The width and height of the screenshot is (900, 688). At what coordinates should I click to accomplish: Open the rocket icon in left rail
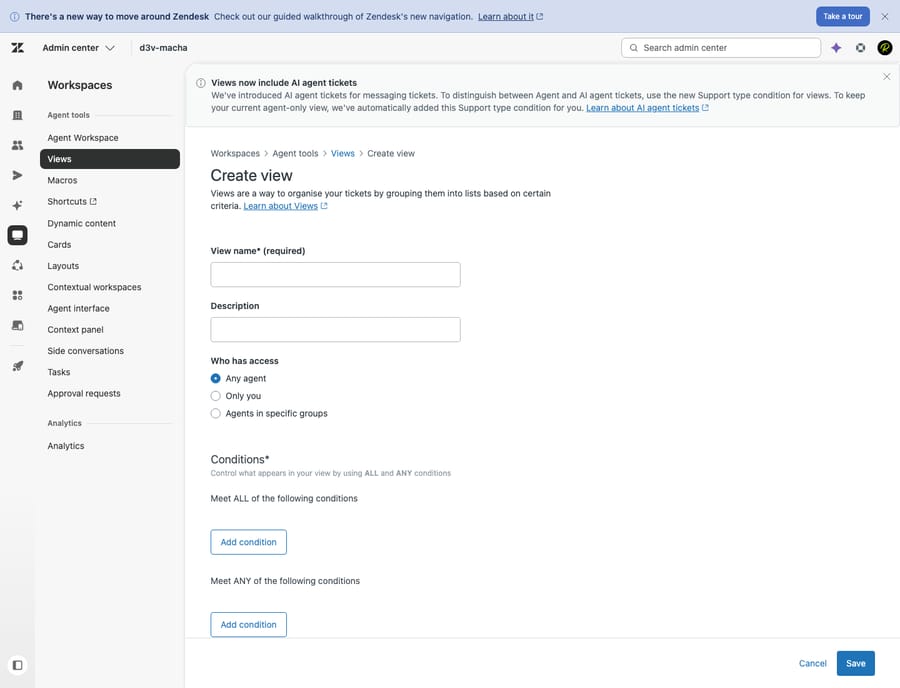[17, 366]
